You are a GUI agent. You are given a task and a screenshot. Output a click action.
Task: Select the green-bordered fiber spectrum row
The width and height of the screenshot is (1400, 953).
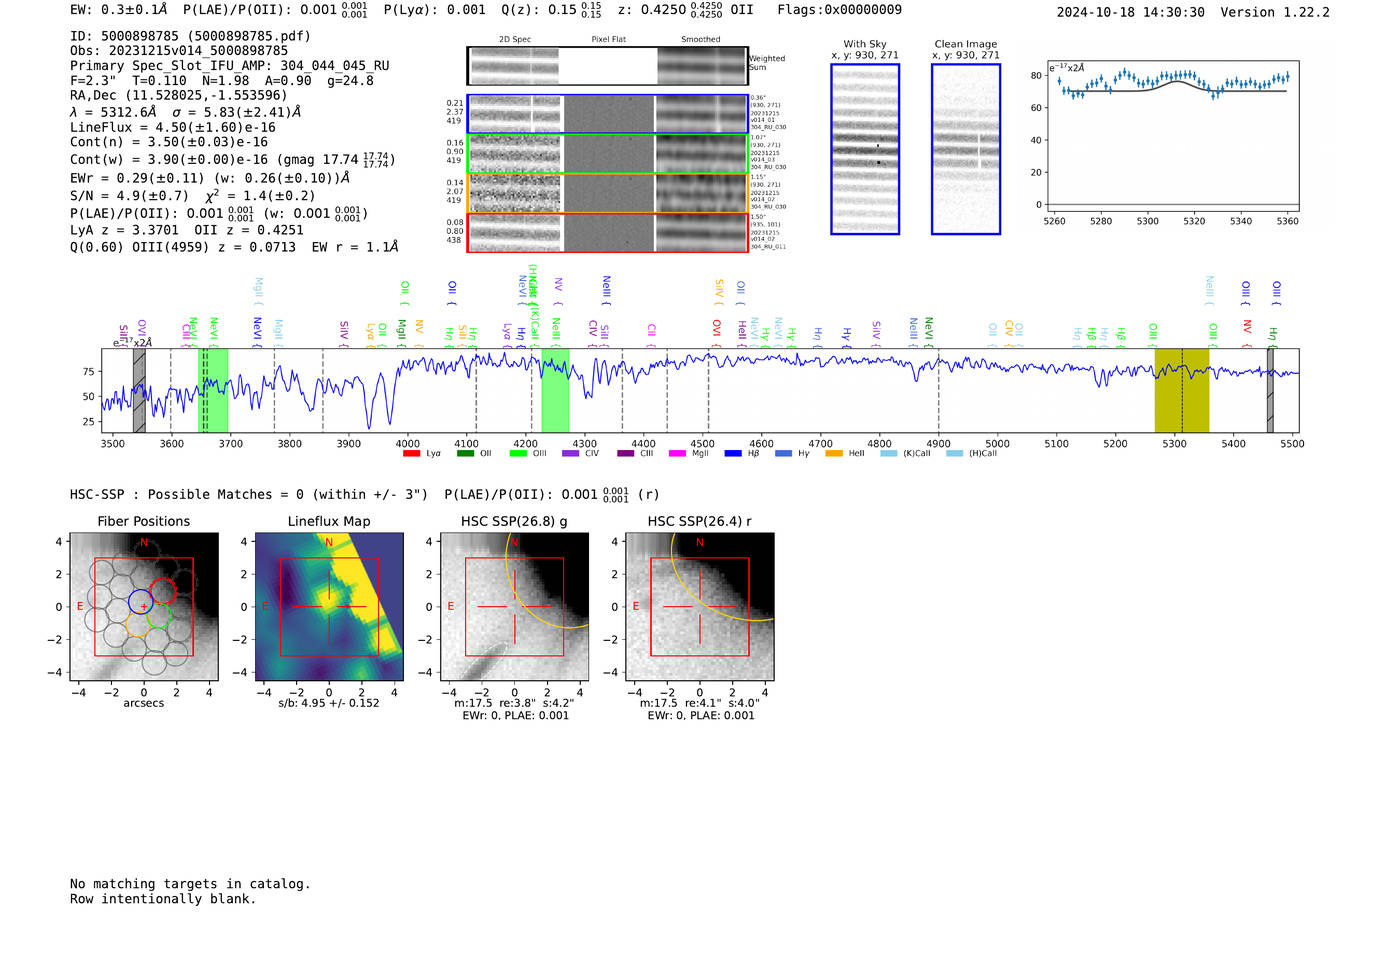(607, 153)
